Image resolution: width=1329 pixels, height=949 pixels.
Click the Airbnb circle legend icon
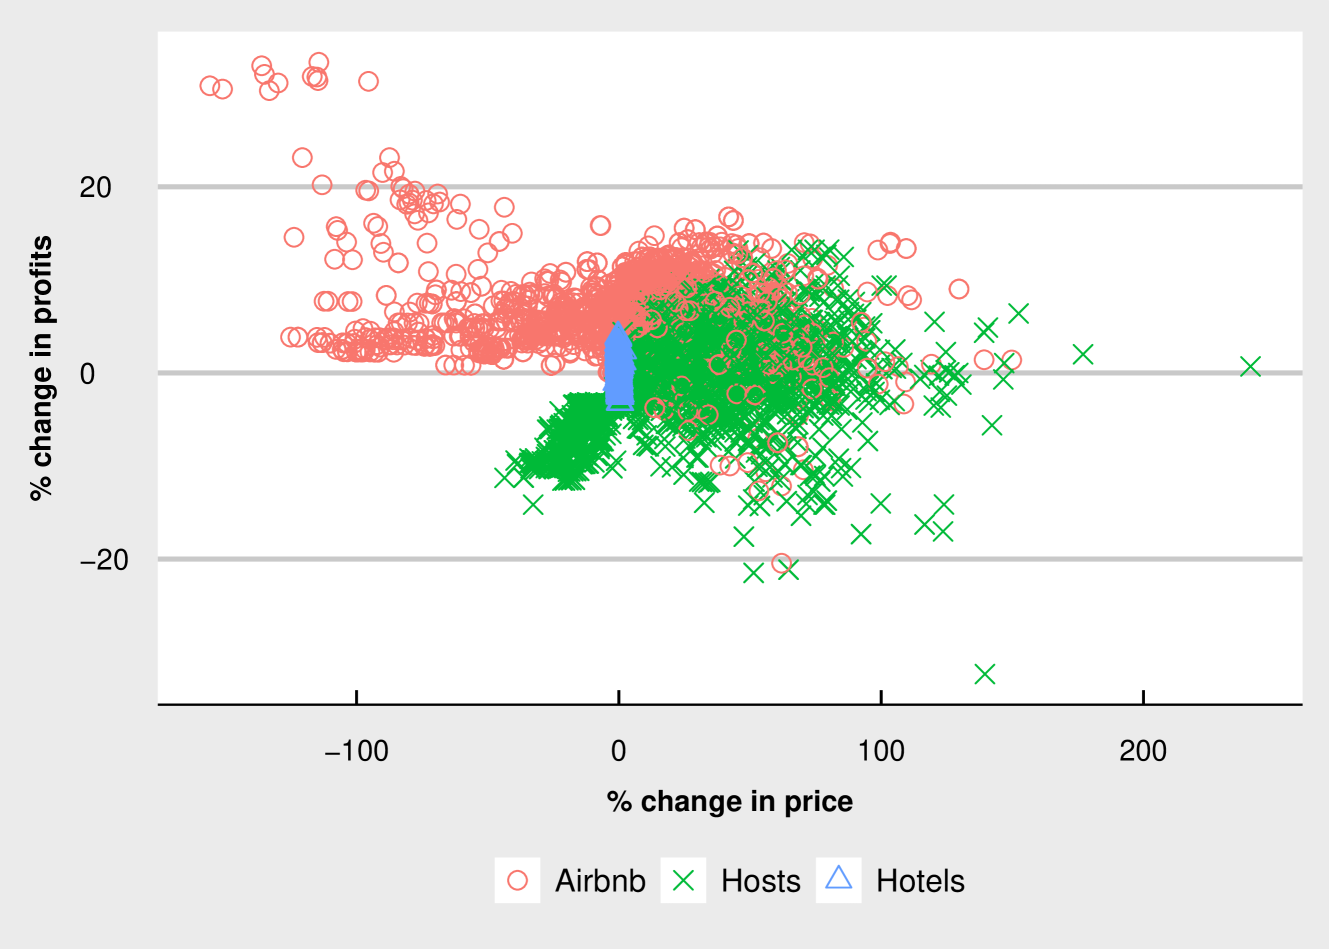pos(517,881)
